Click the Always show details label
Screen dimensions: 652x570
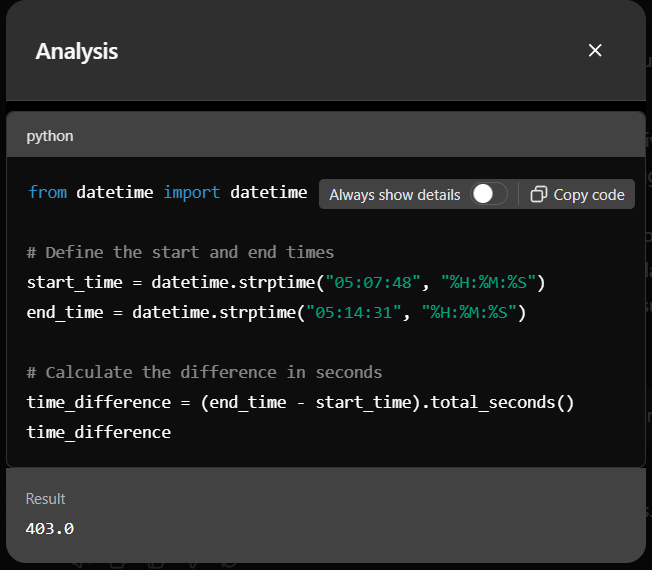394,194
